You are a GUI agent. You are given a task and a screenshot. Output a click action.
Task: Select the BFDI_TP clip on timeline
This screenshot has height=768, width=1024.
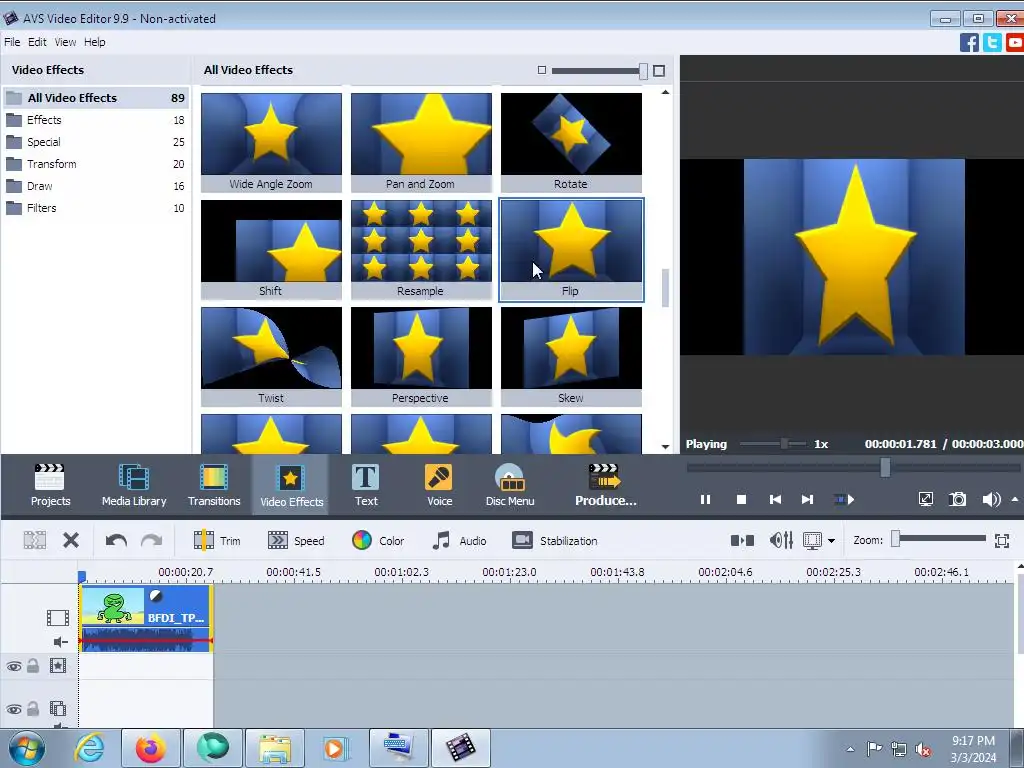coord(146,618)
